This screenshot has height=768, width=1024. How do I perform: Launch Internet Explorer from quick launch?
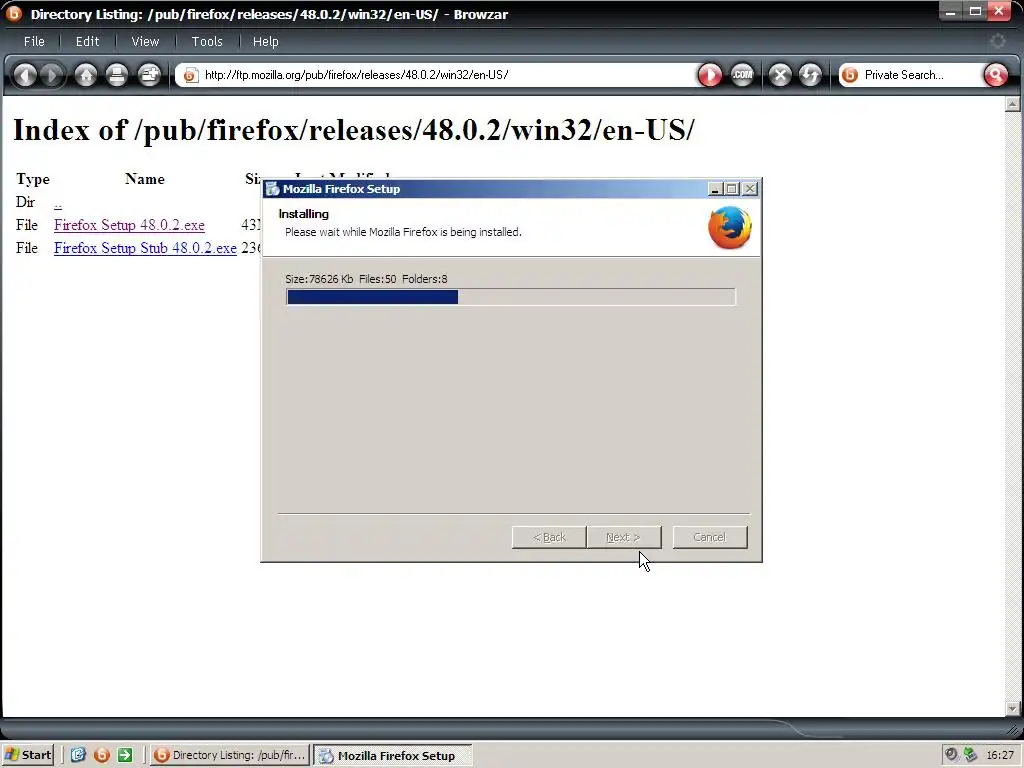pos(78,755)
